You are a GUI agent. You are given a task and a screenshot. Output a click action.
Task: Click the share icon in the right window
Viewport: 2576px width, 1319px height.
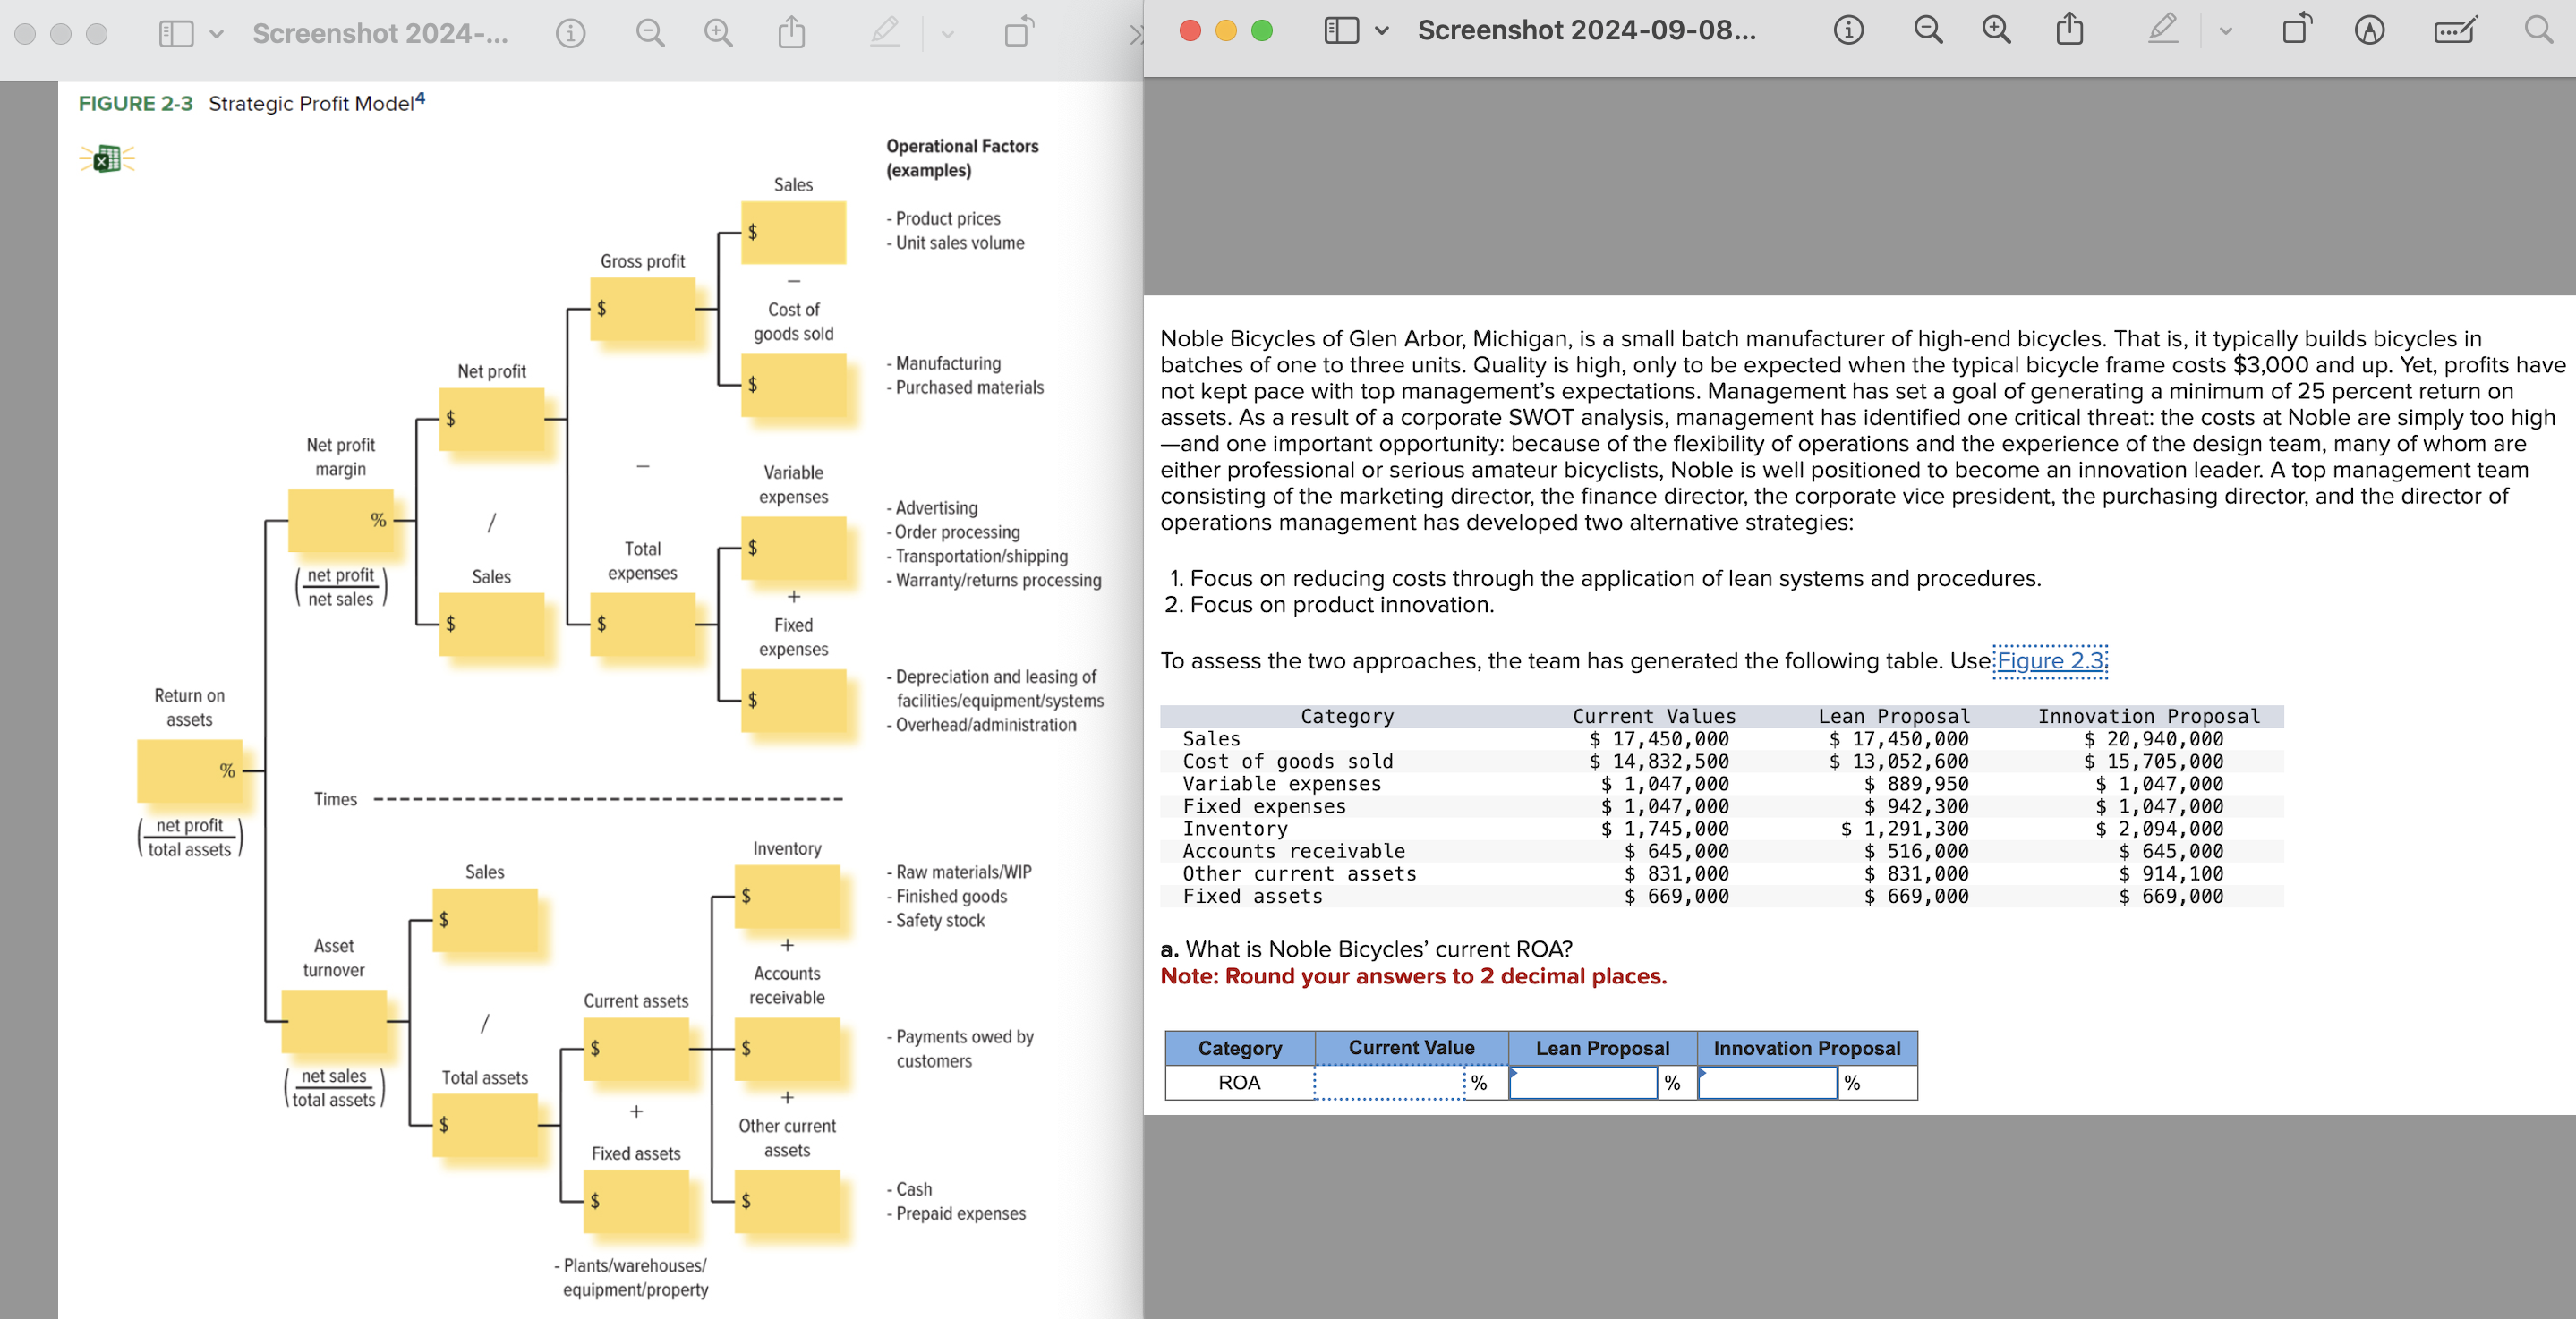(2069, 30)
